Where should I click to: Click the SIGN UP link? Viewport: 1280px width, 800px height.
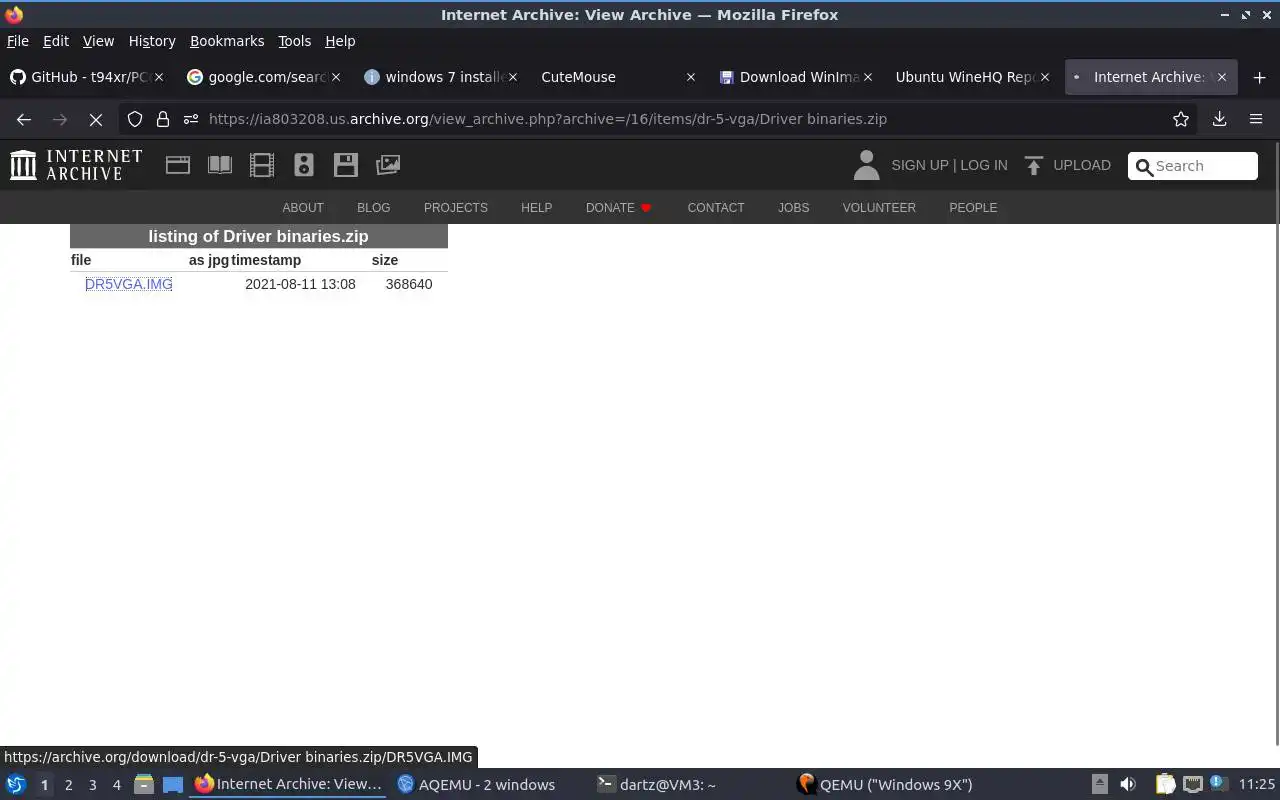(919, 165)
